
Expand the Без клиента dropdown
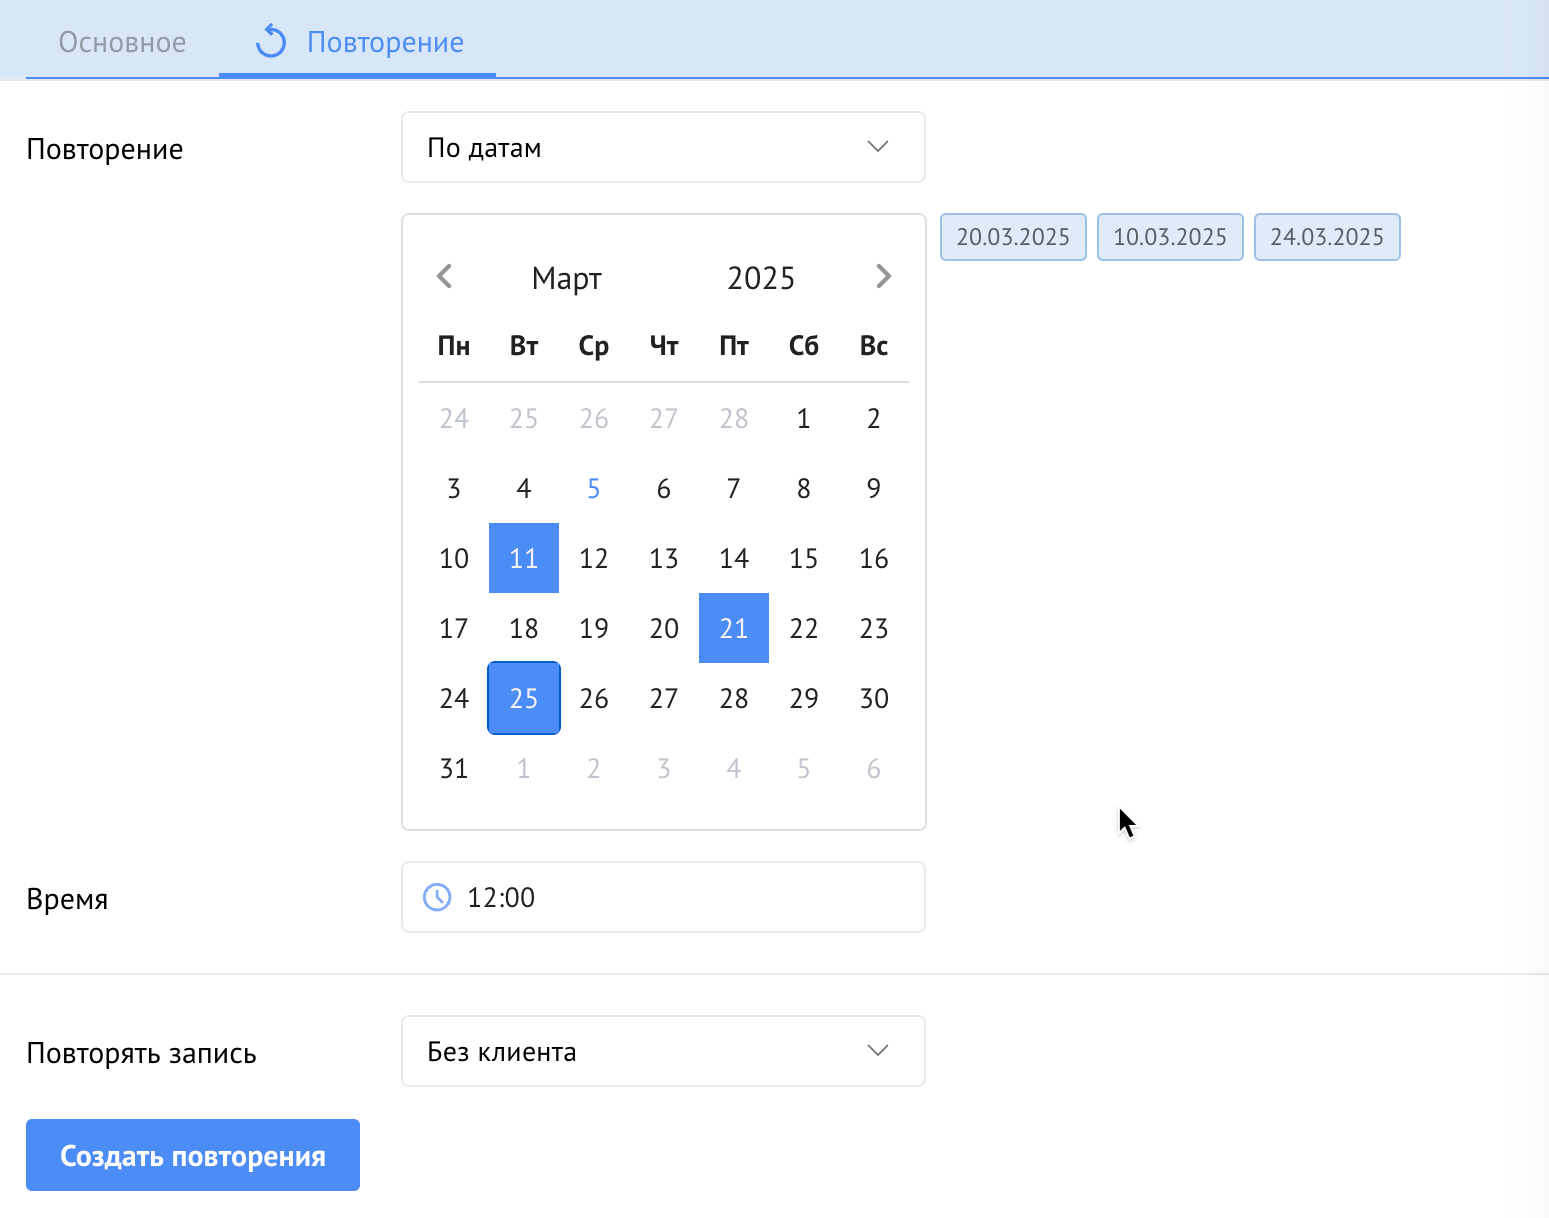663,1051
